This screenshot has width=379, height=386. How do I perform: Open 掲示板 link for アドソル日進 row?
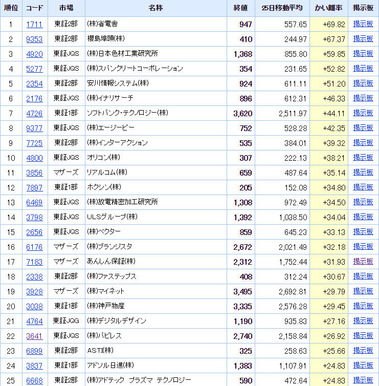click(363, 365)
